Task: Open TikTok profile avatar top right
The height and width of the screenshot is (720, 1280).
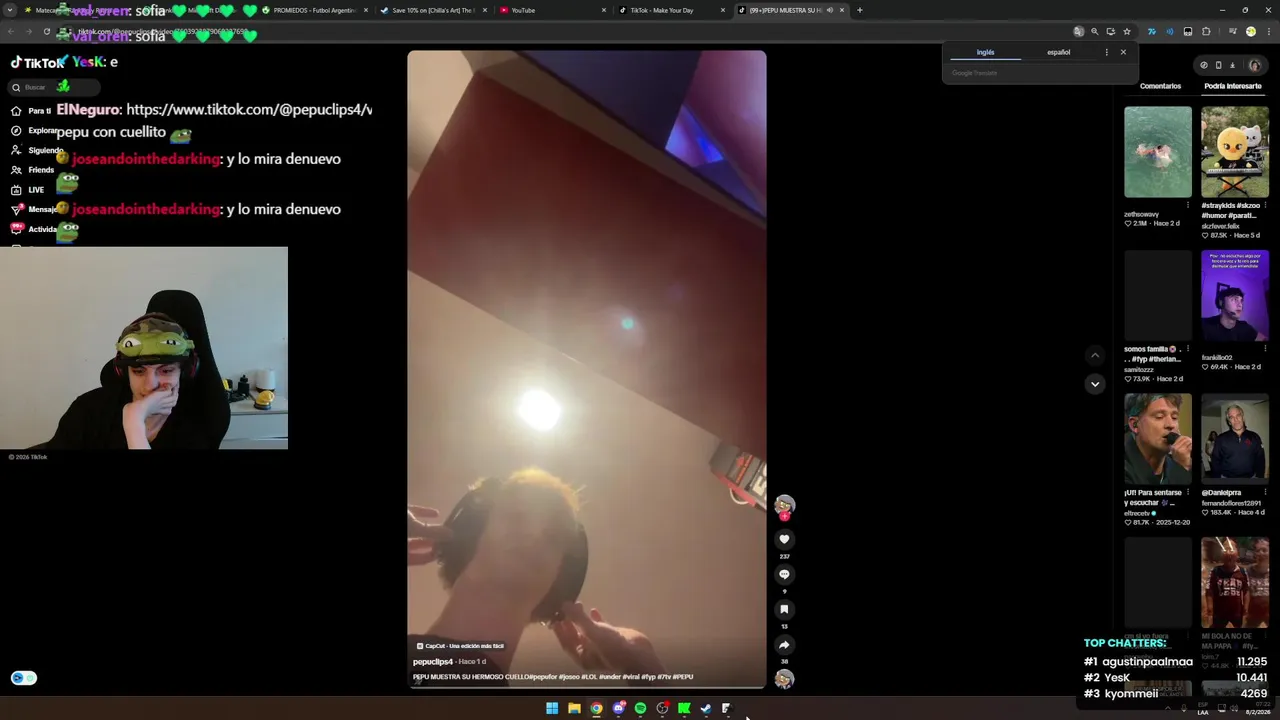Action: (x=1255, y=65)
